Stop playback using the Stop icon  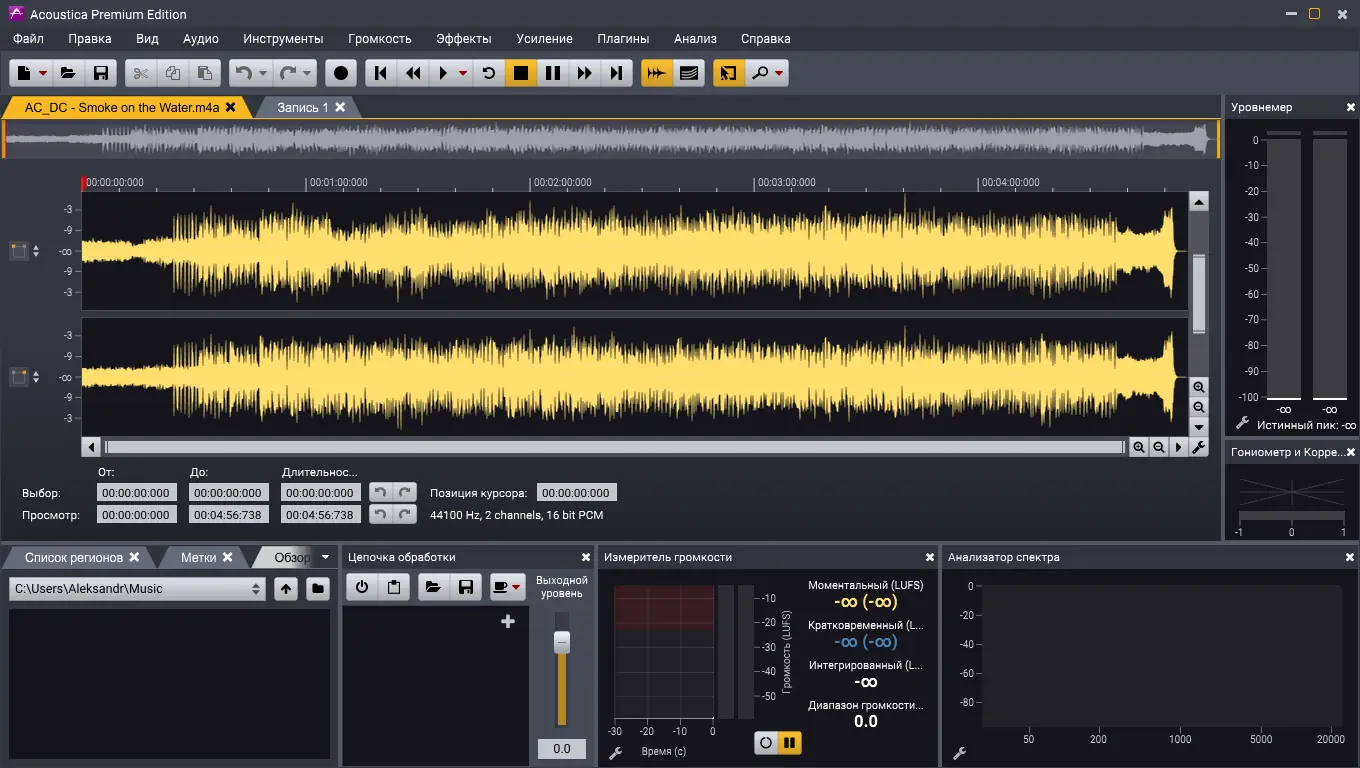pos(521,72)
